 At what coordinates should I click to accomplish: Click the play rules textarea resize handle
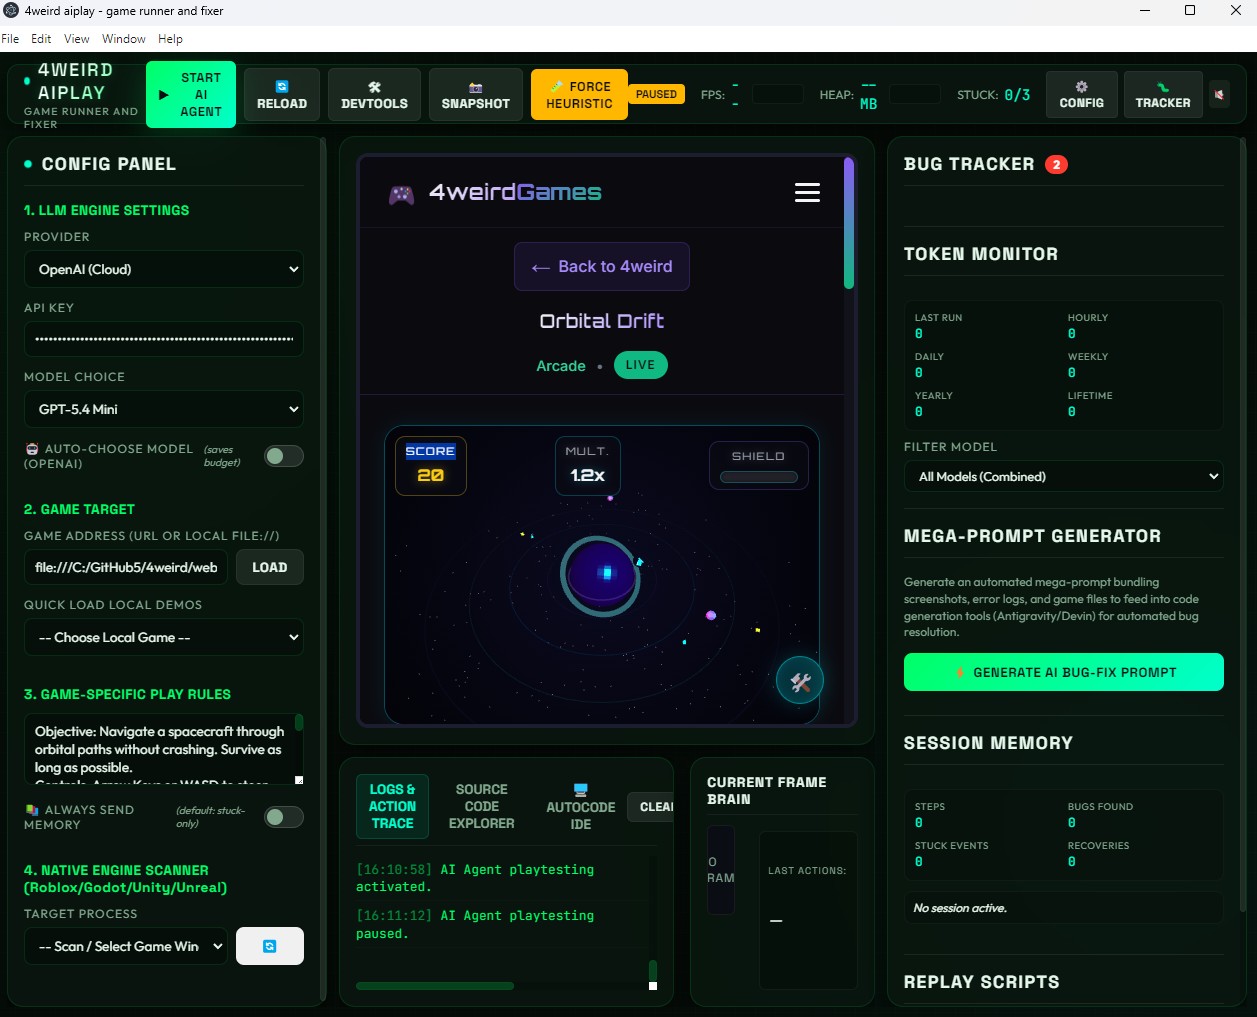299,780
